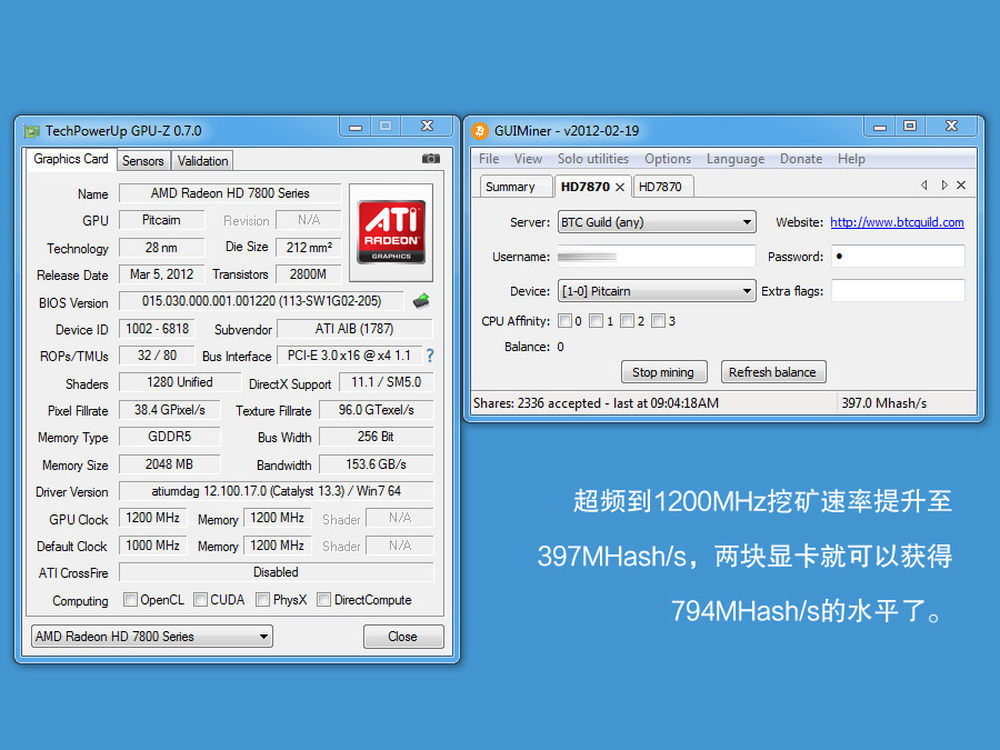This screenshot has width=1000, height=750.
Task: Open the GPU selector dropdown in GPU-Z
Action: click(x=152, y=636)
